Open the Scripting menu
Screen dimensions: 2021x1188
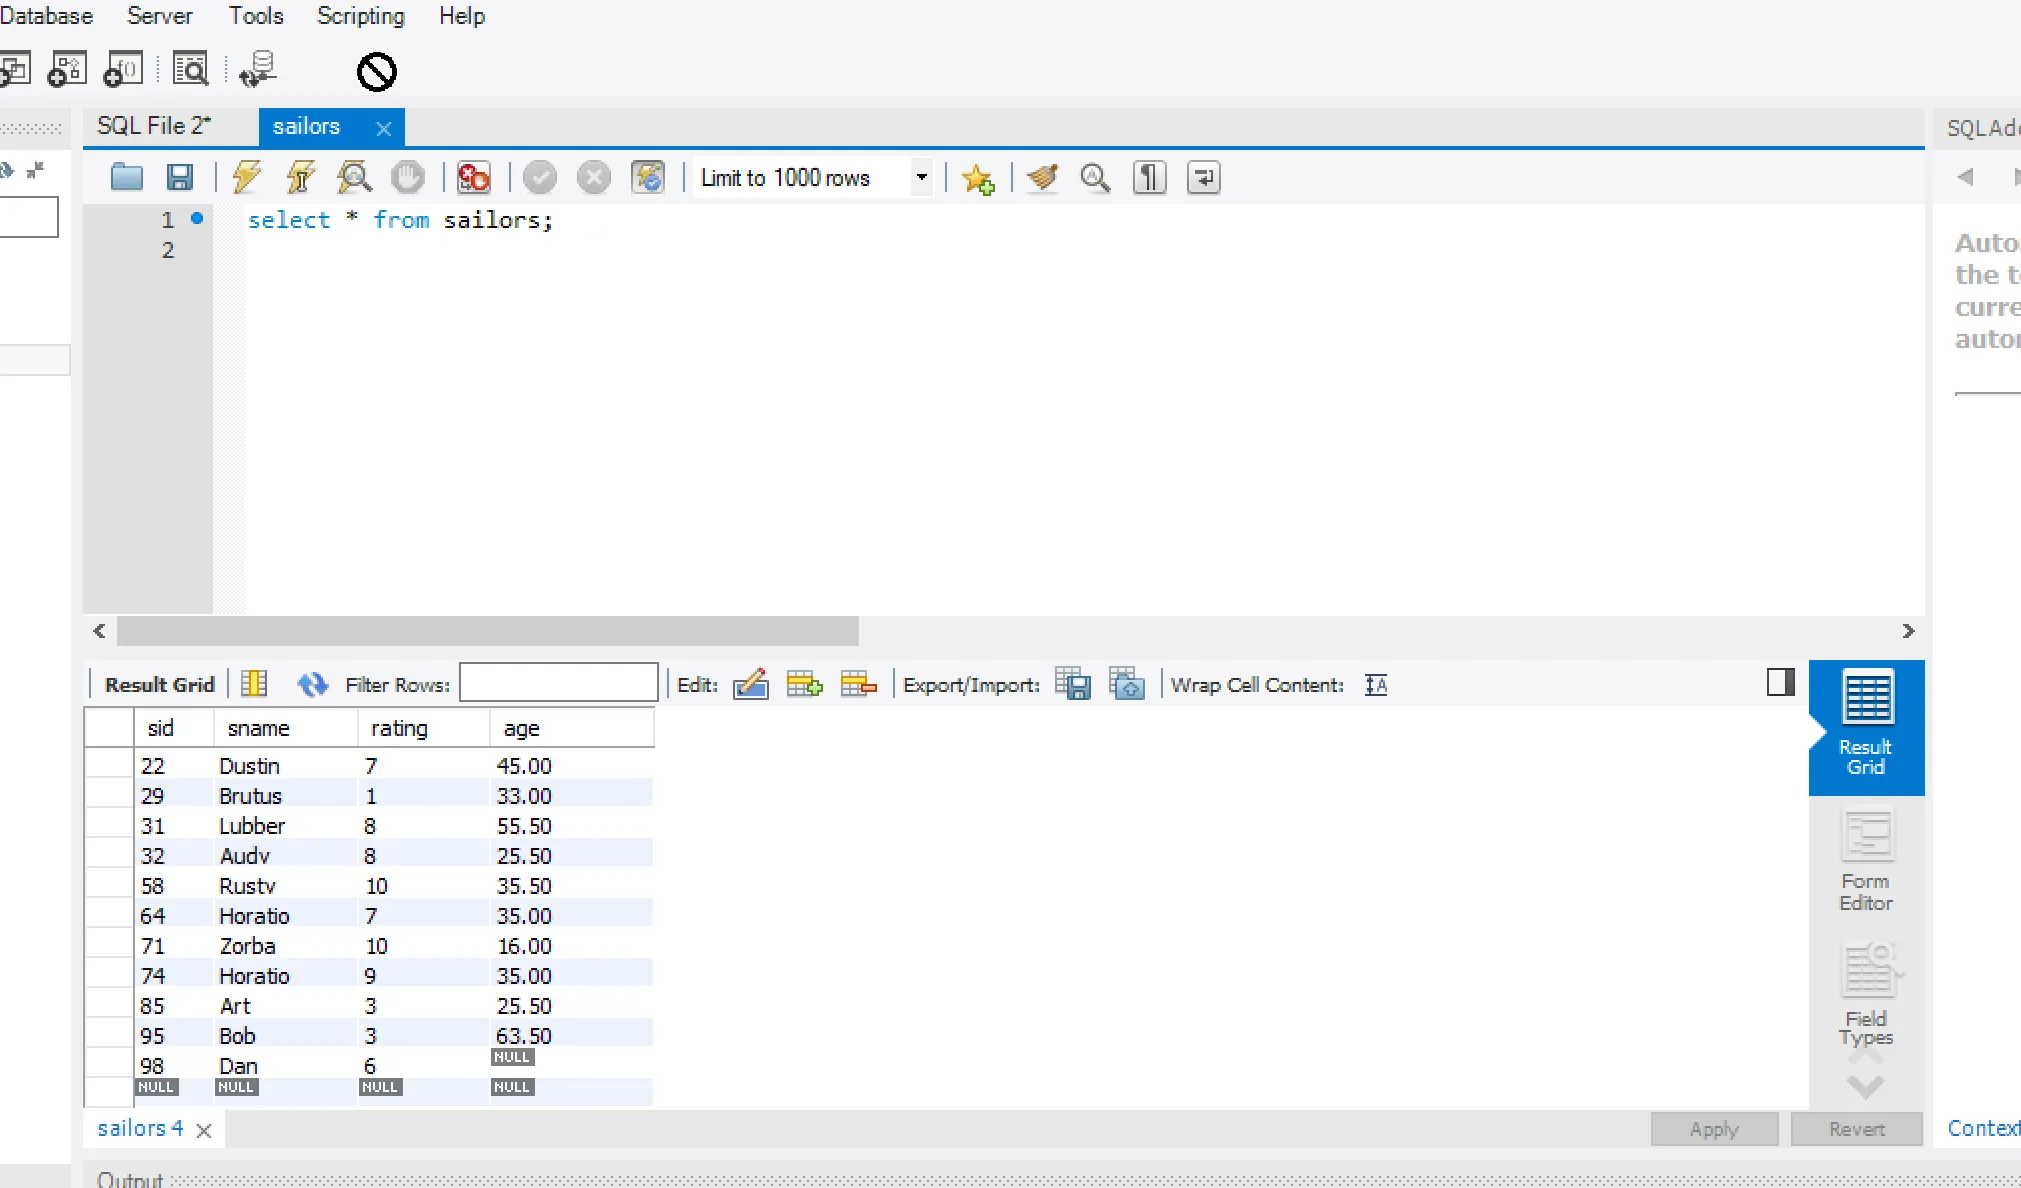(x=360, y=16)
